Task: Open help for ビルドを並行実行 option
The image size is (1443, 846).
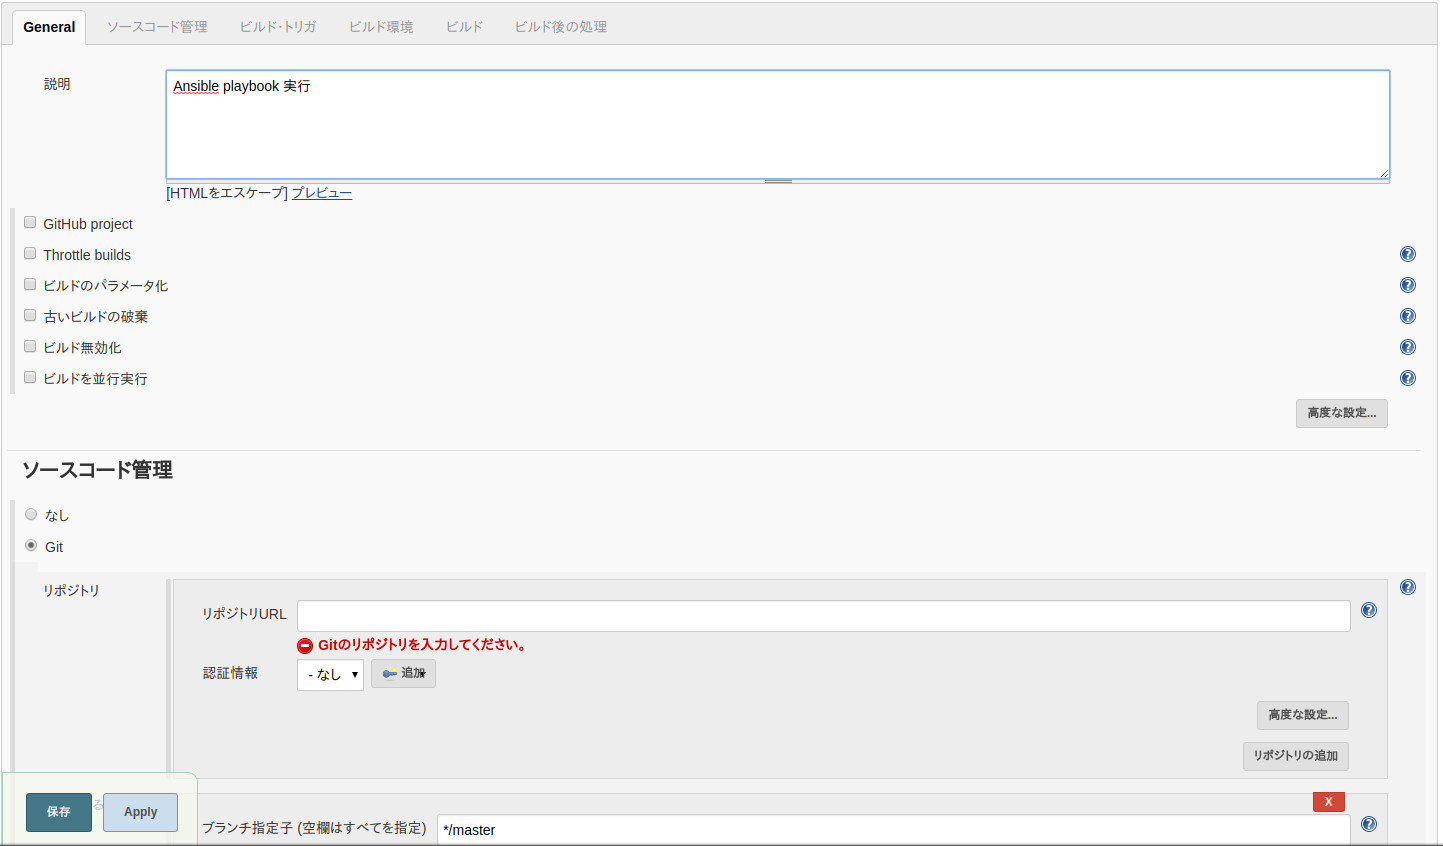Action: (1407, 378)
